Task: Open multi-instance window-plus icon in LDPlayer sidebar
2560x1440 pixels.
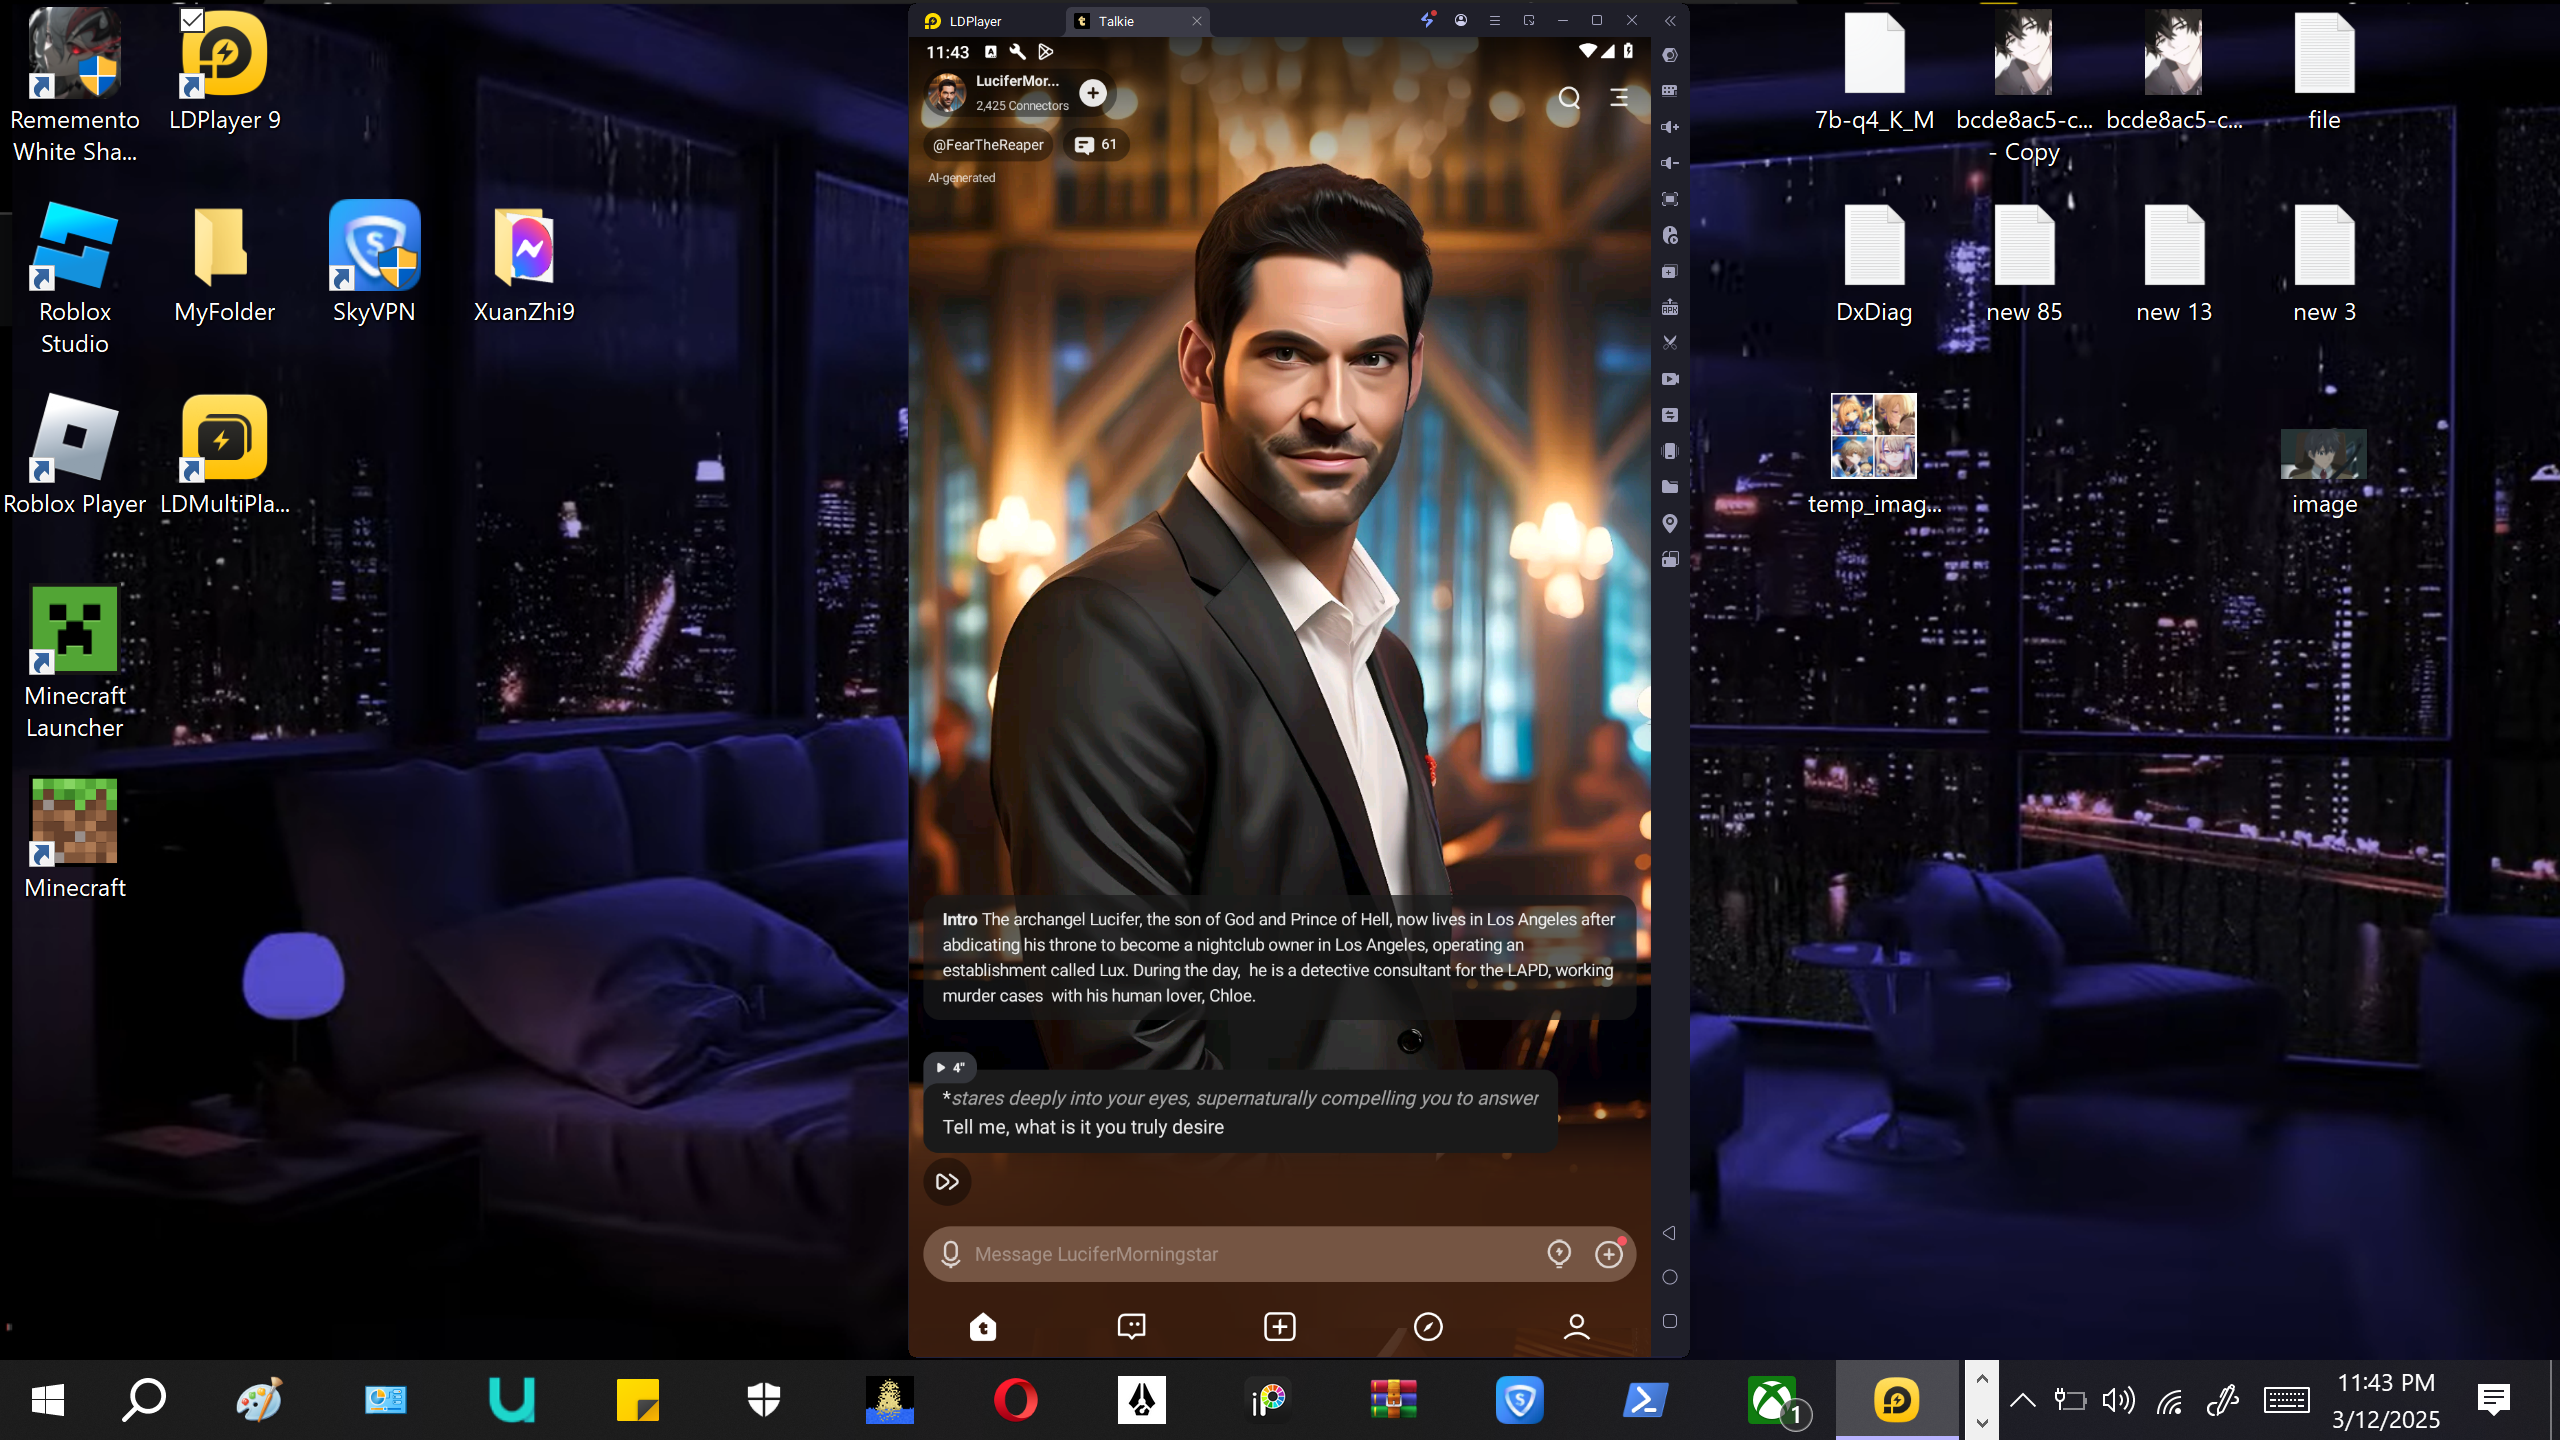Action: point(1669,271)
